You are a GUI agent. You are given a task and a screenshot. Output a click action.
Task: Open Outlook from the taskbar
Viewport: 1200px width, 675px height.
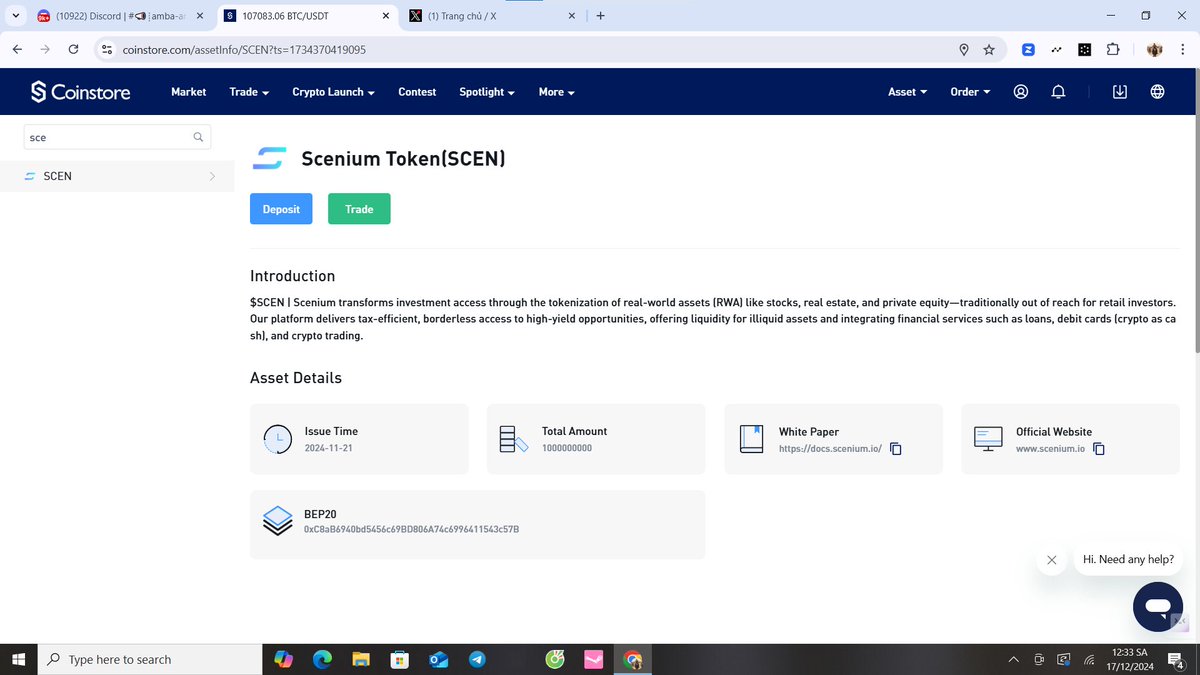coord(438,659)
